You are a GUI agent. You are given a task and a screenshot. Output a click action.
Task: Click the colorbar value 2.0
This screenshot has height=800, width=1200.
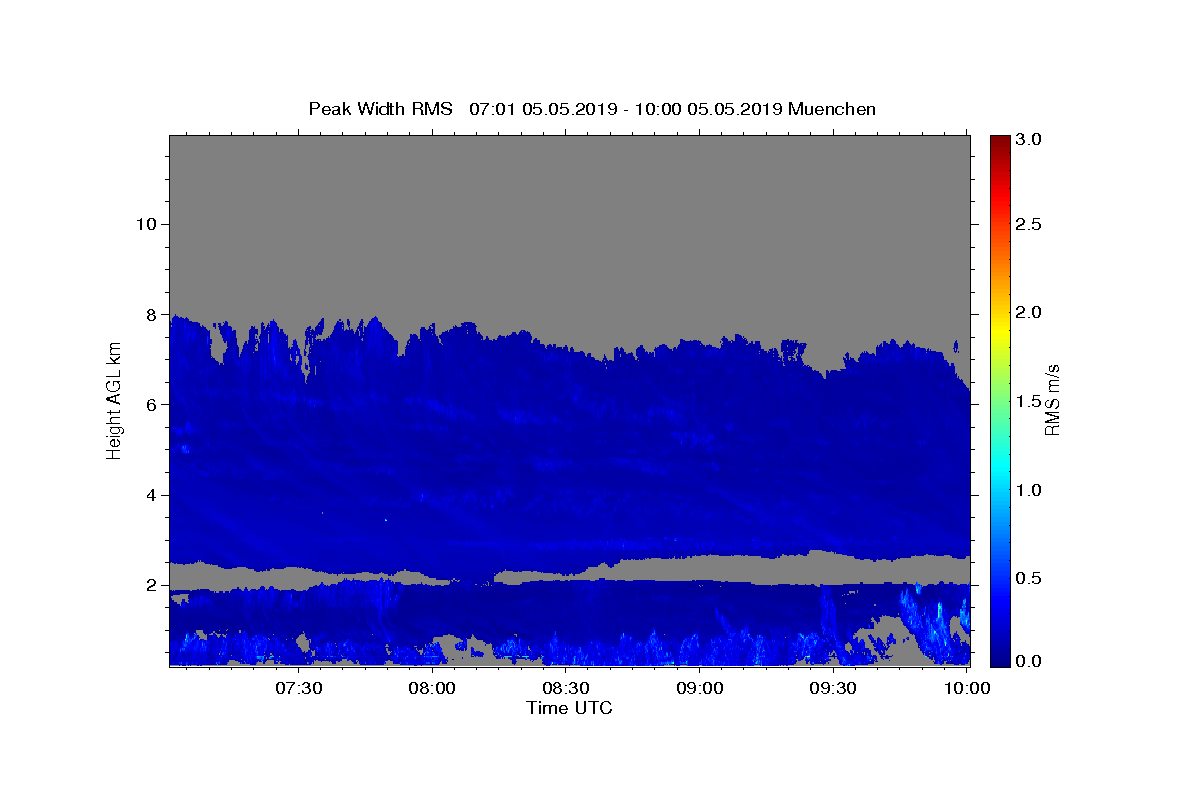[x=1030, y=312]
